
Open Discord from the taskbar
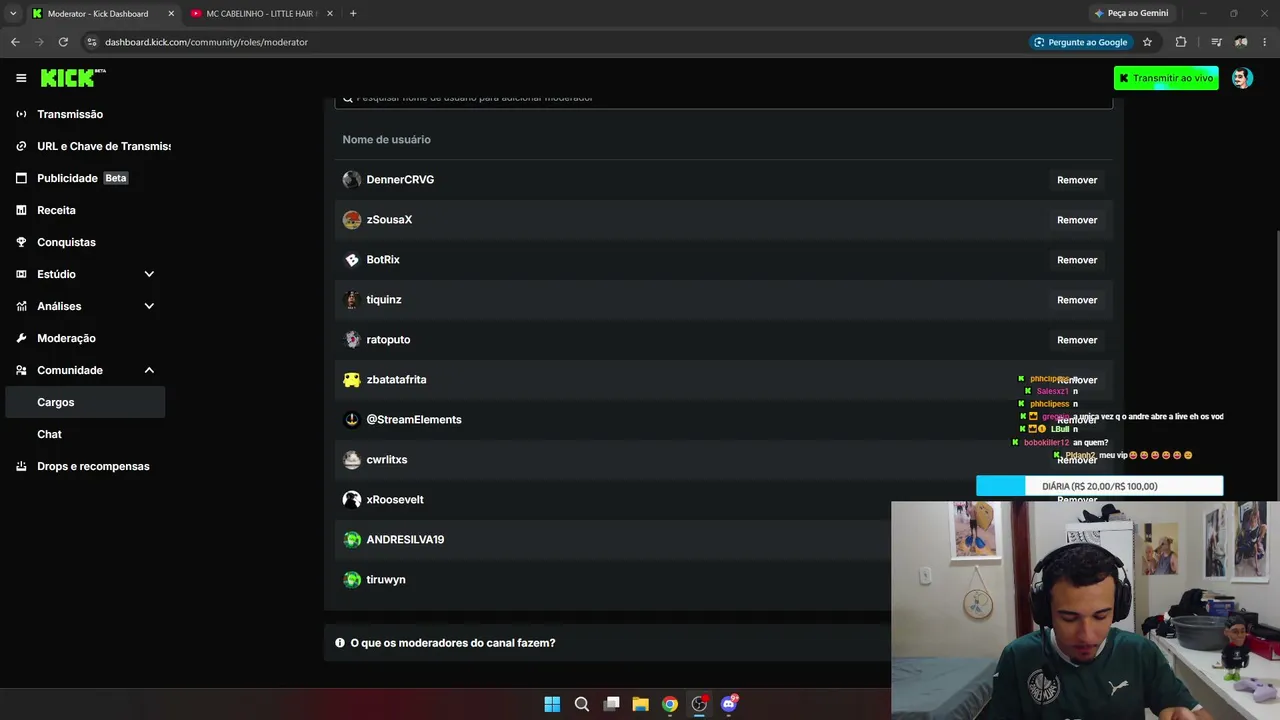coord(729,704)
